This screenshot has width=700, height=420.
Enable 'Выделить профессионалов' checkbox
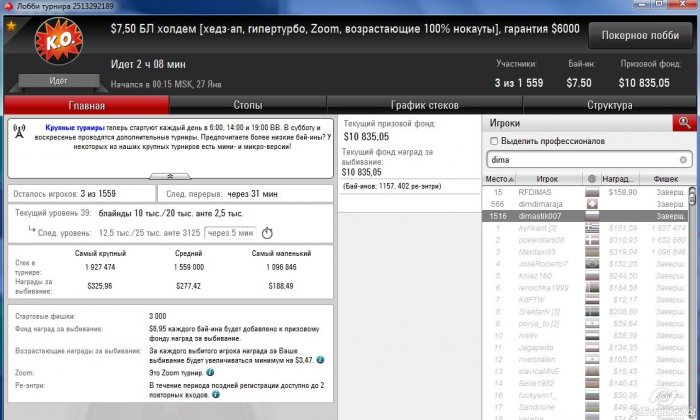tap(494, 141)
